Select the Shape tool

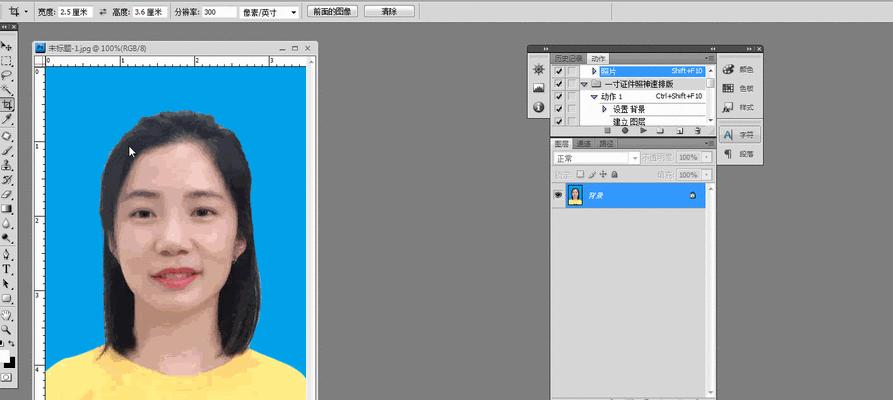point(7,298)
